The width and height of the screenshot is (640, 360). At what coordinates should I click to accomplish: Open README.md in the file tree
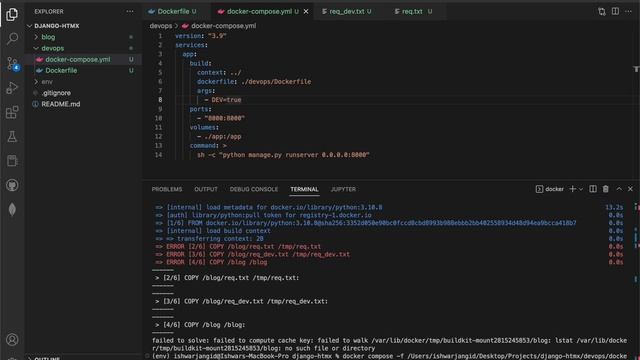click(x=60, y=104)
